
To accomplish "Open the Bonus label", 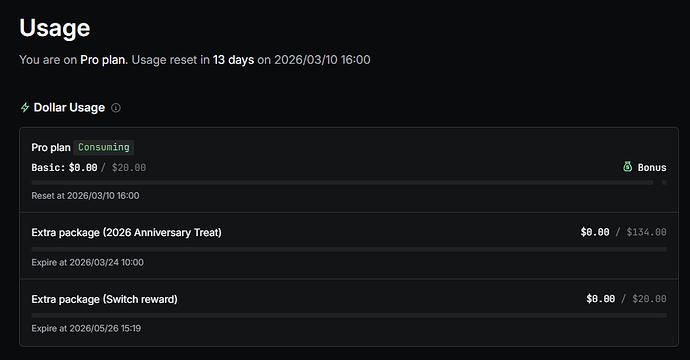I will pos(652,168).
